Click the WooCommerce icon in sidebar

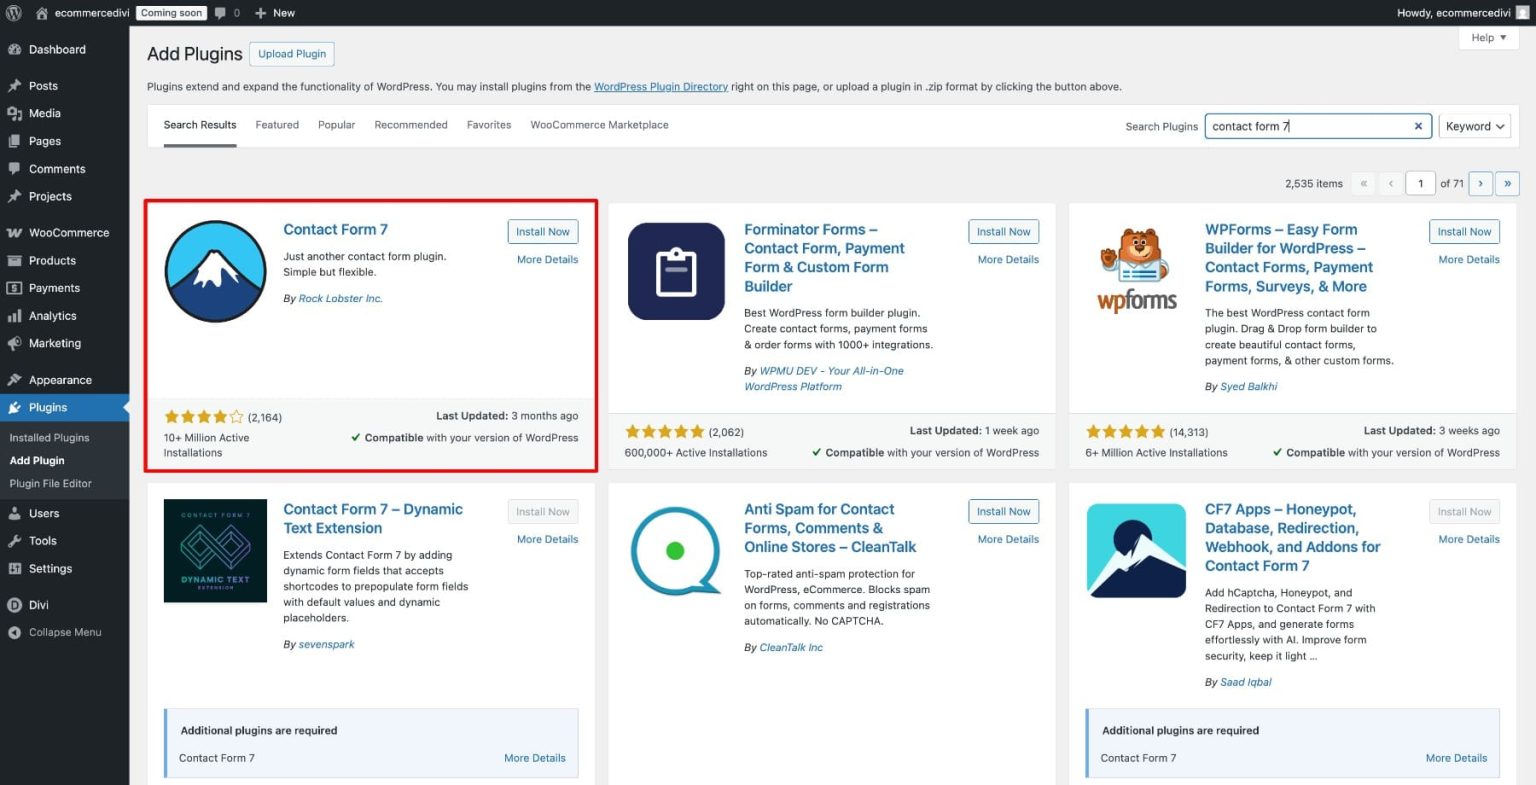click(x=14, y=233)
